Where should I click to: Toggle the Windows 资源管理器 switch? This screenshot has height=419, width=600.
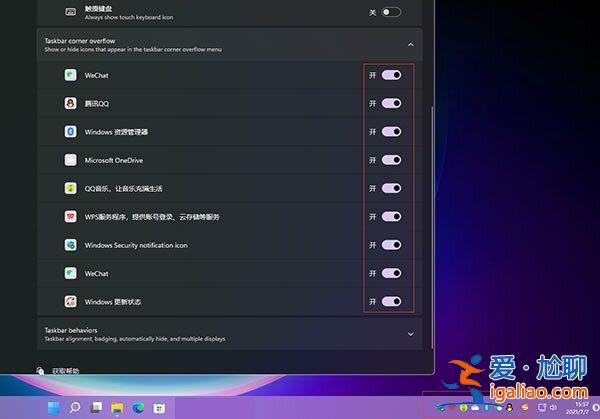point(391,132)
